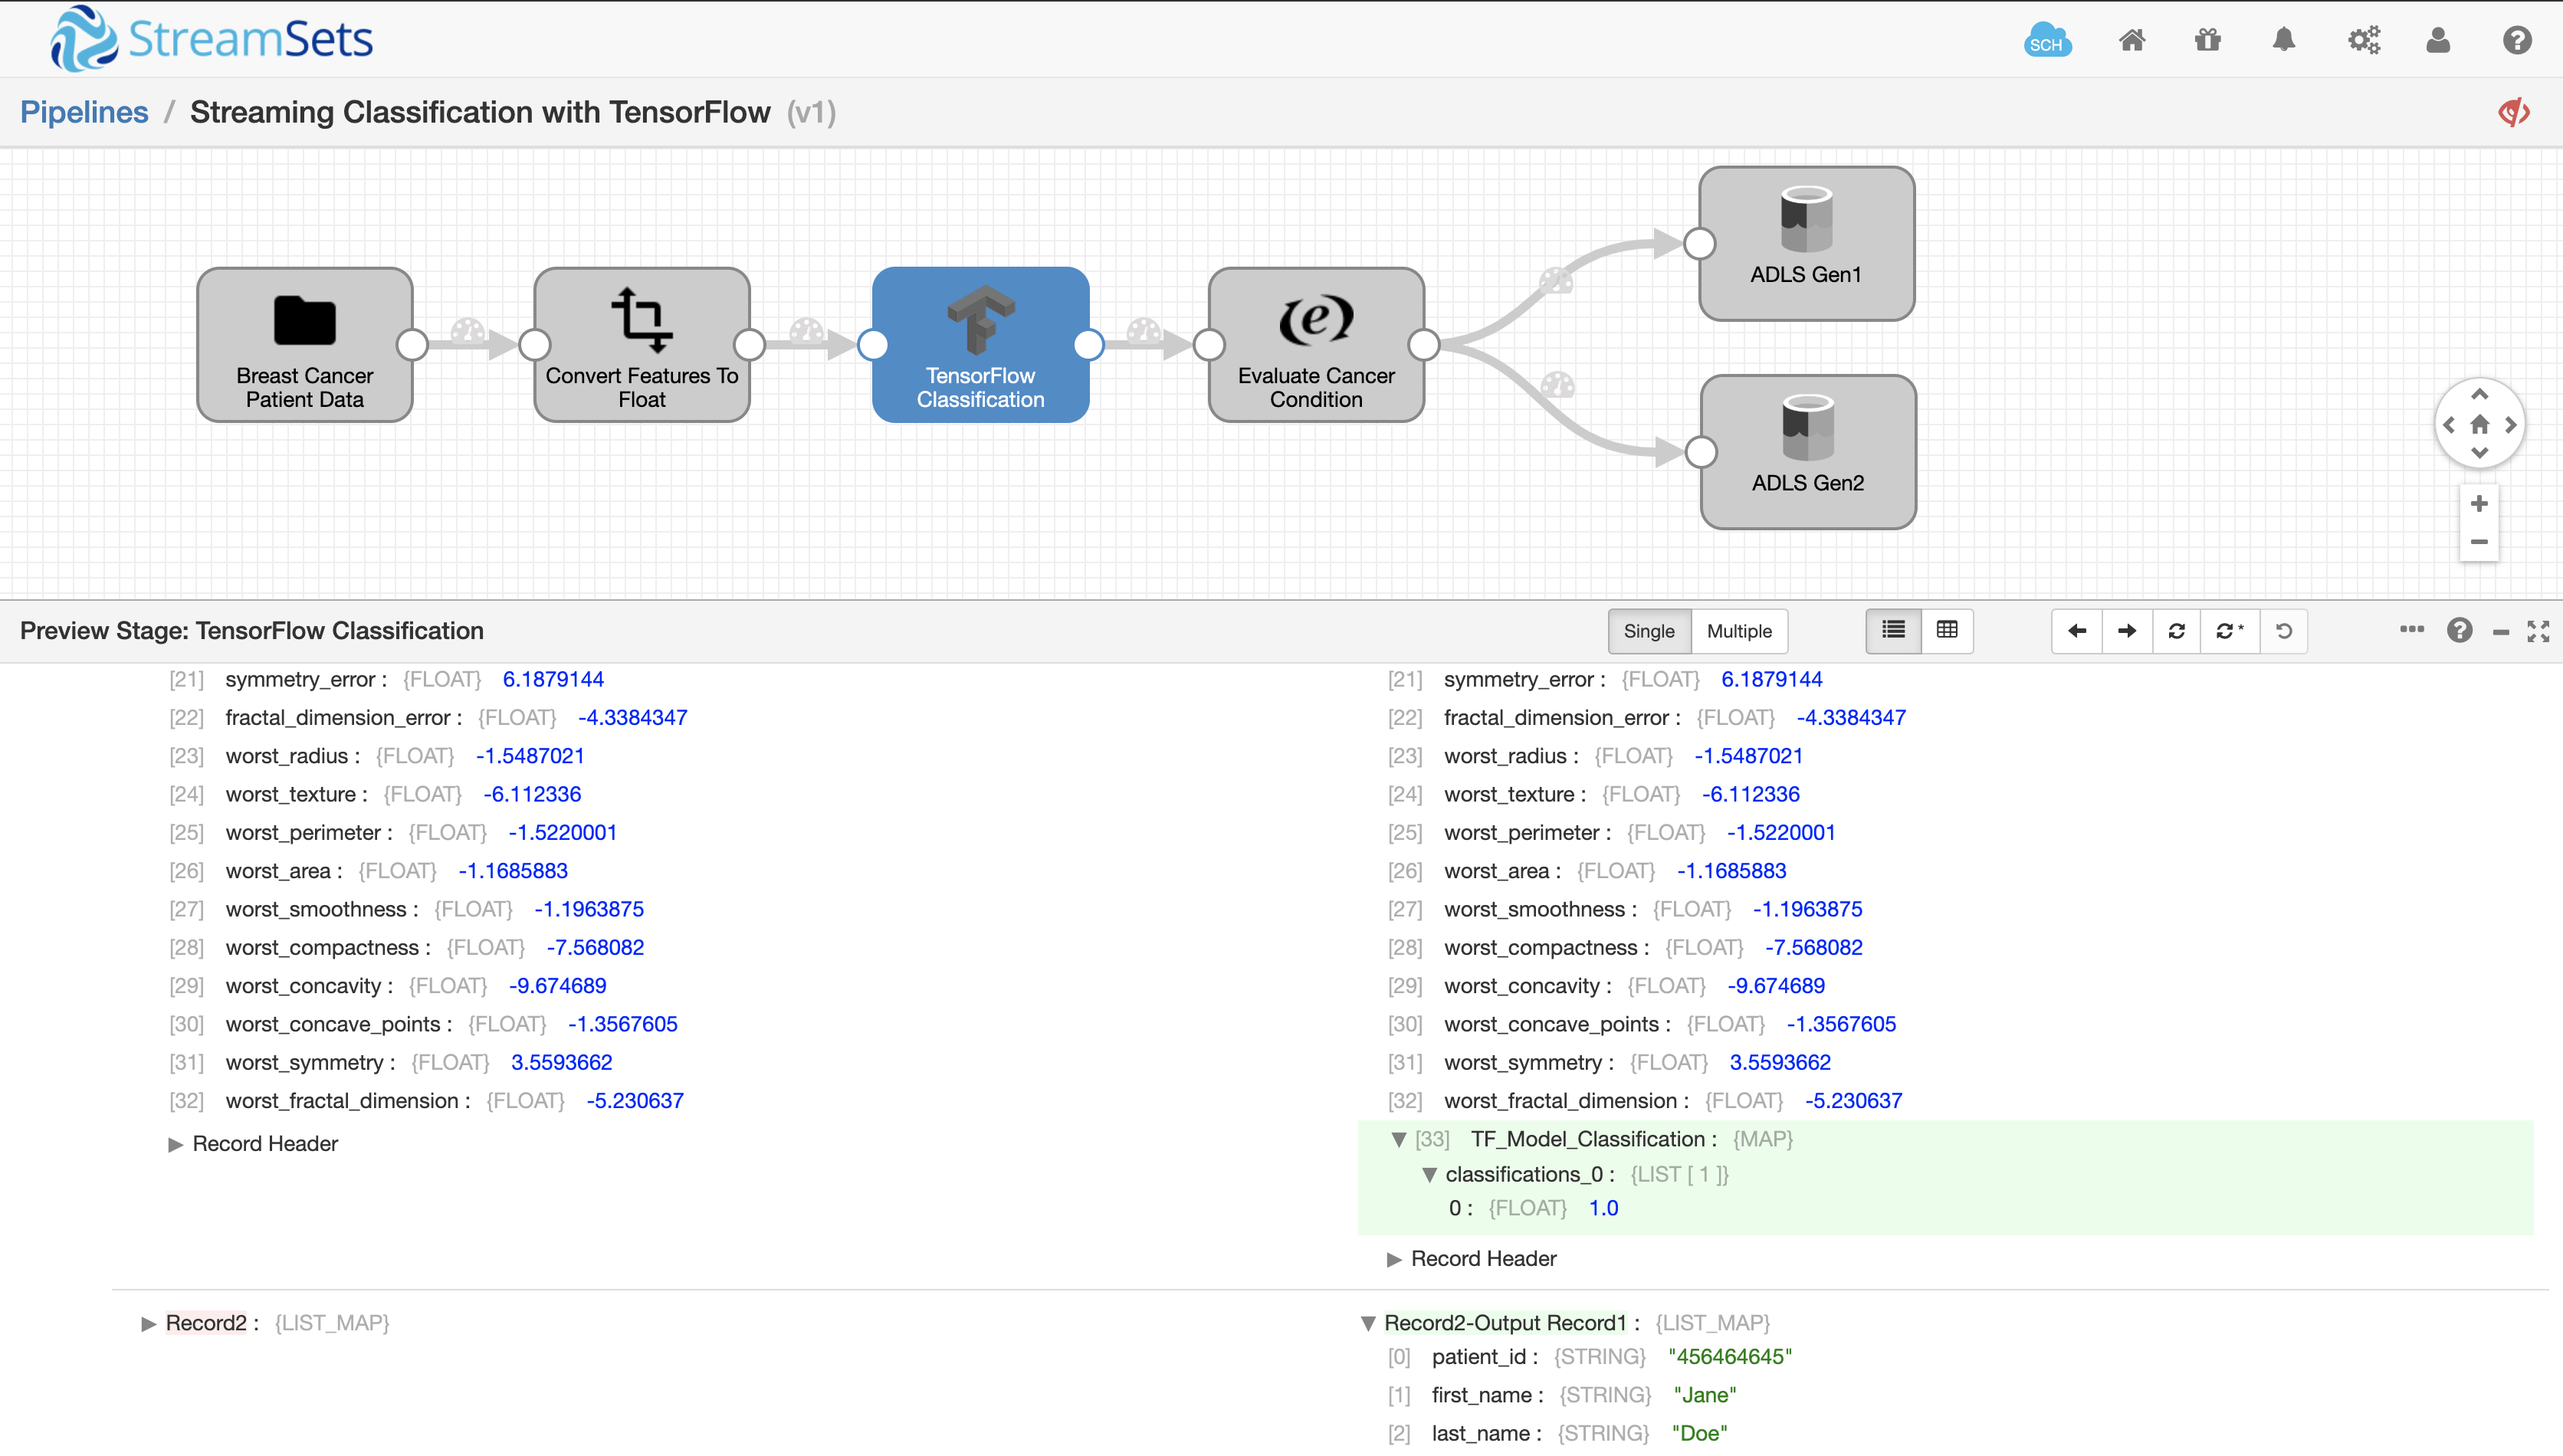2563x1456 pixels.
Task: Click the revert changes undo button
Action: coord(2284,631)
